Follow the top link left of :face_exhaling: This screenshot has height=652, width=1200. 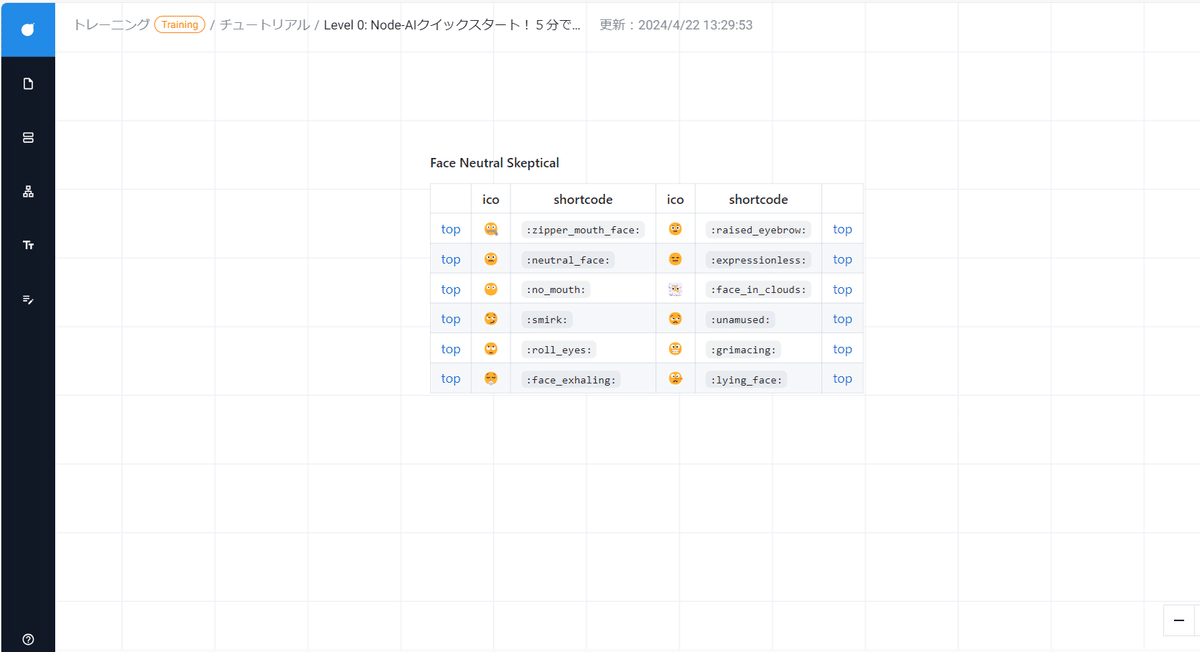[x=451, y=378]
